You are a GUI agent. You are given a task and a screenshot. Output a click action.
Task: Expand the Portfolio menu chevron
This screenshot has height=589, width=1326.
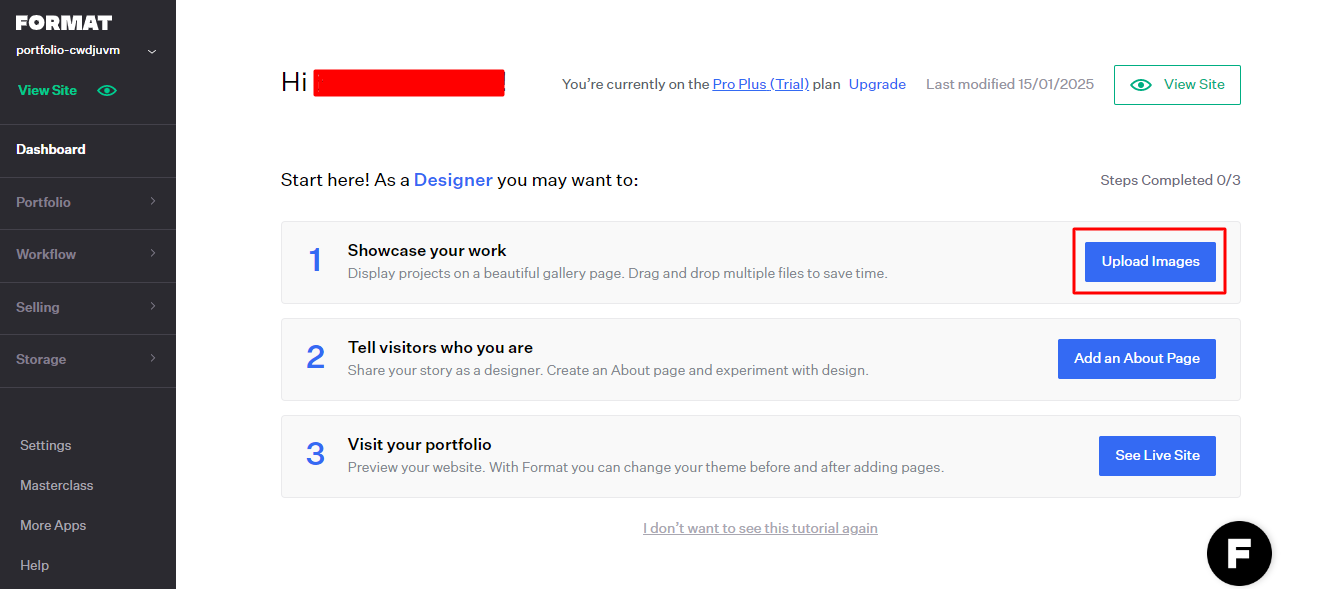(x=153, y=201)
